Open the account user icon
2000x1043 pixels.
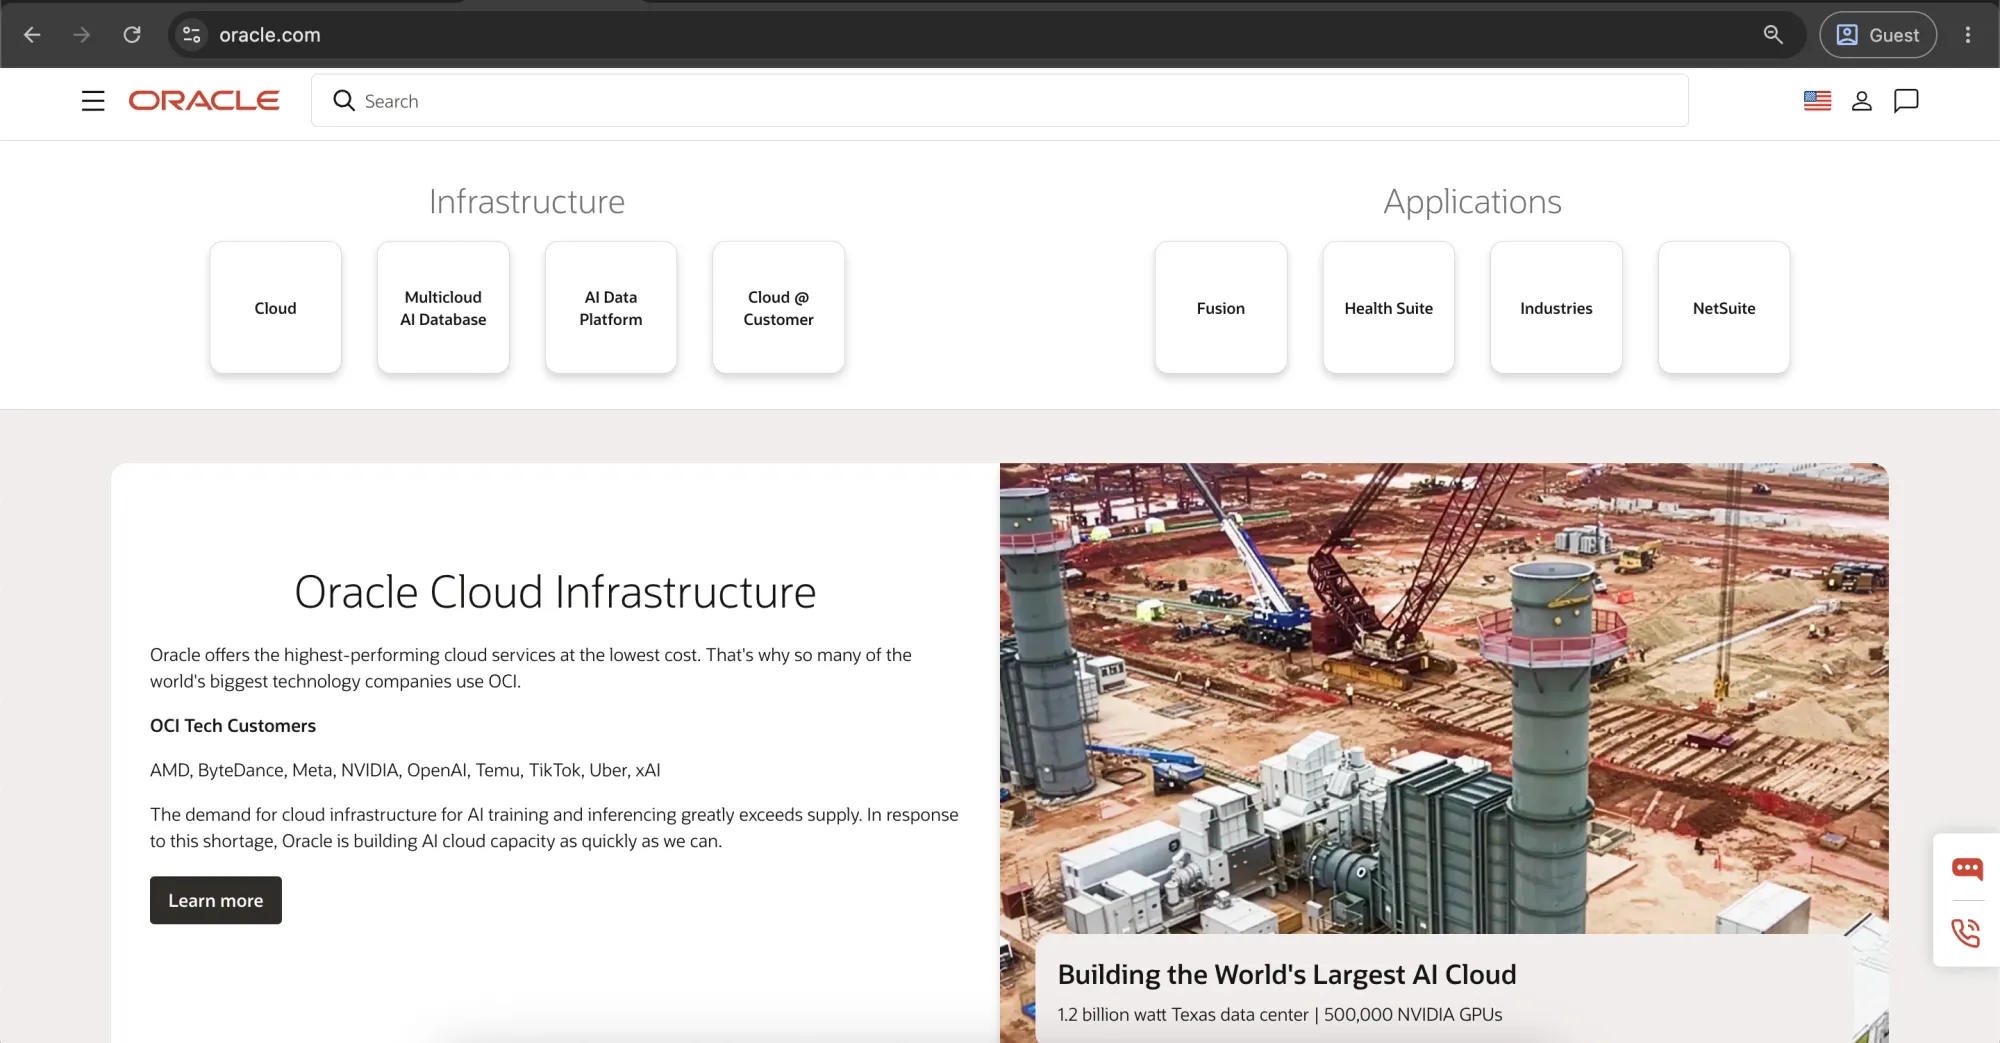click(1862, 101)
